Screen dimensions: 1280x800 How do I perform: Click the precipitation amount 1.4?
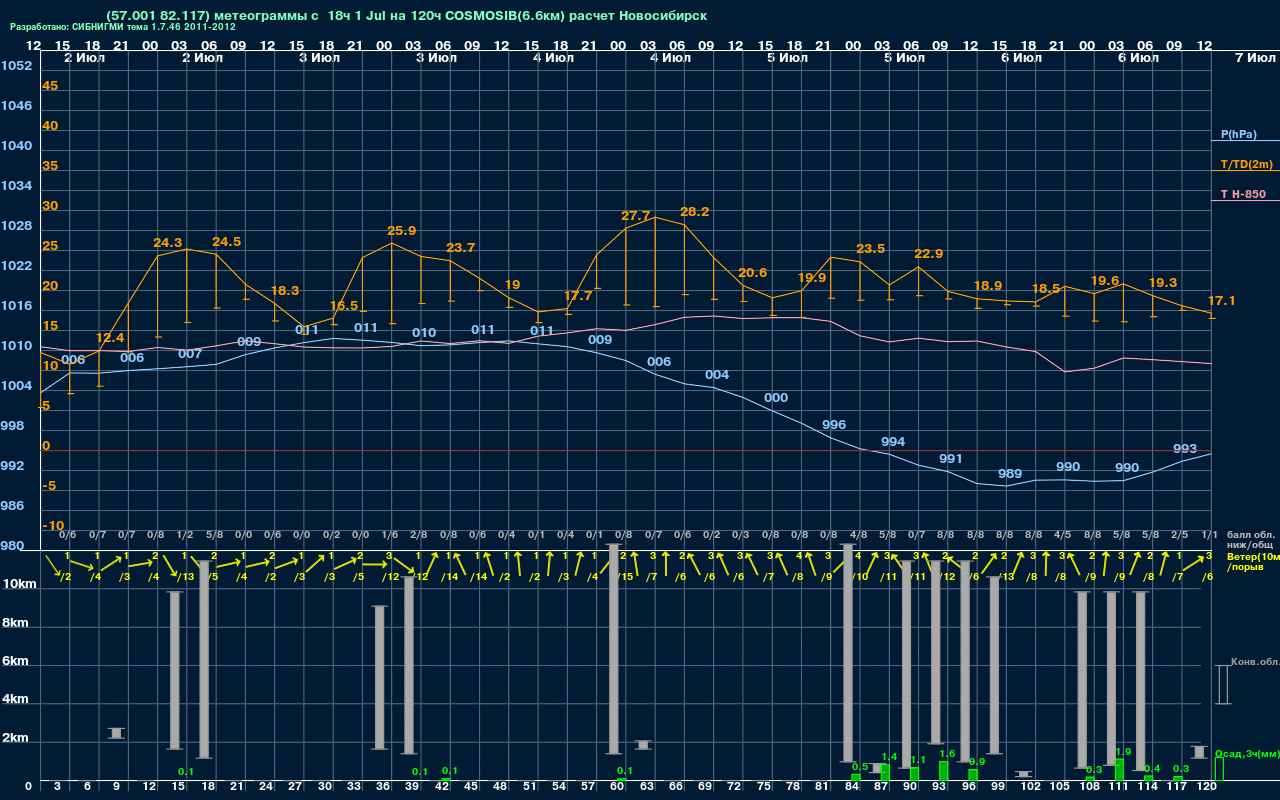coord(889,757)
